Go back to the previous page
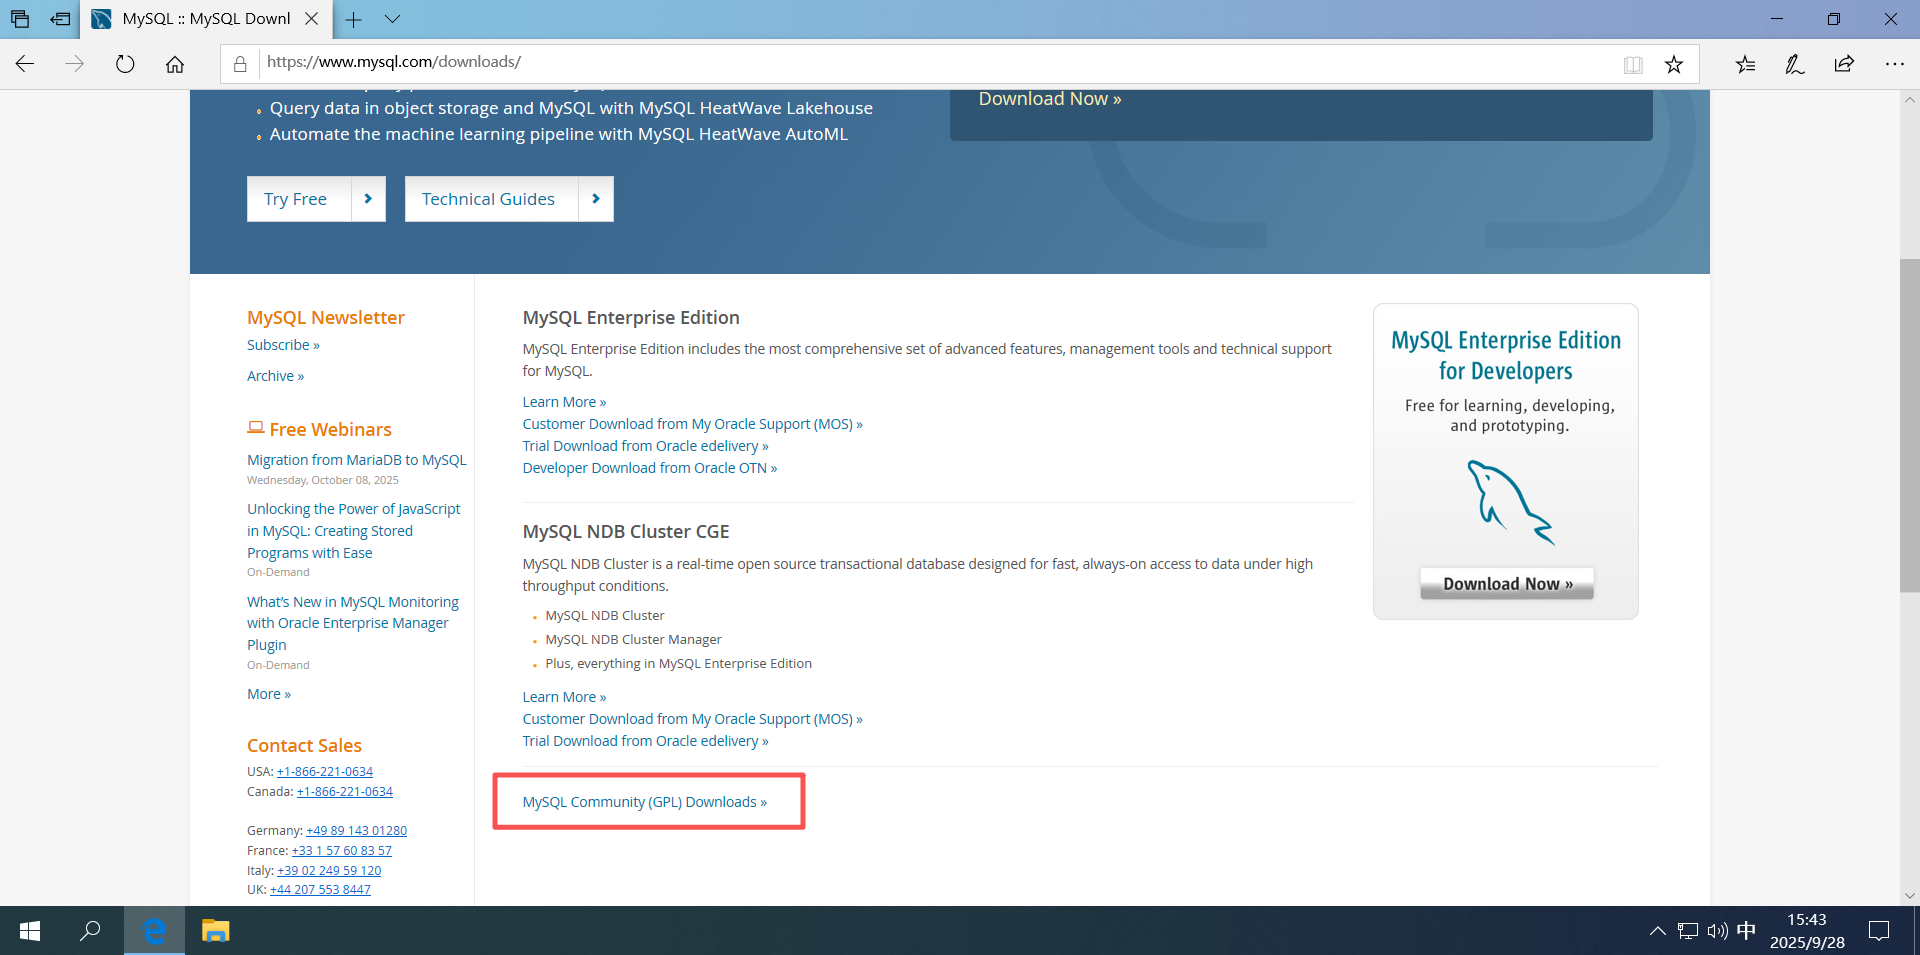The width and height of the screenshot is (1920, 955). pos(25,64)
